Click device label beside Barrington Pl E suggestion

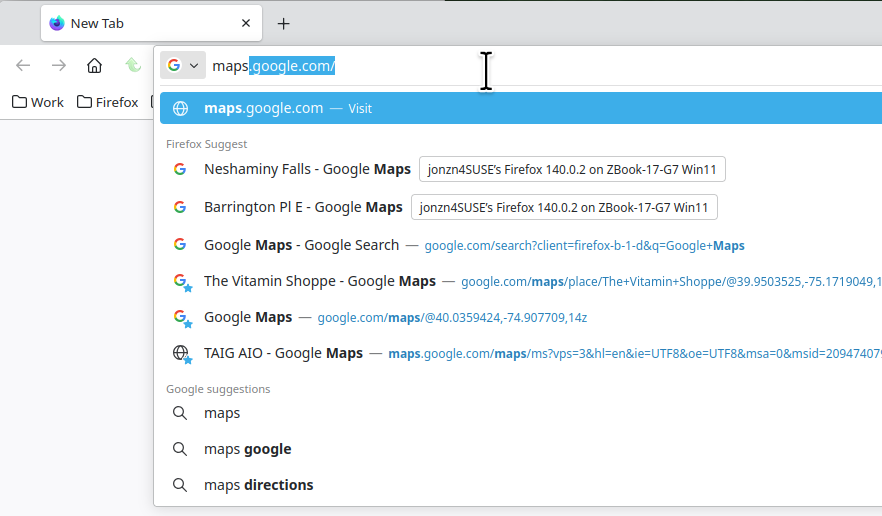[x=564, y=207]
